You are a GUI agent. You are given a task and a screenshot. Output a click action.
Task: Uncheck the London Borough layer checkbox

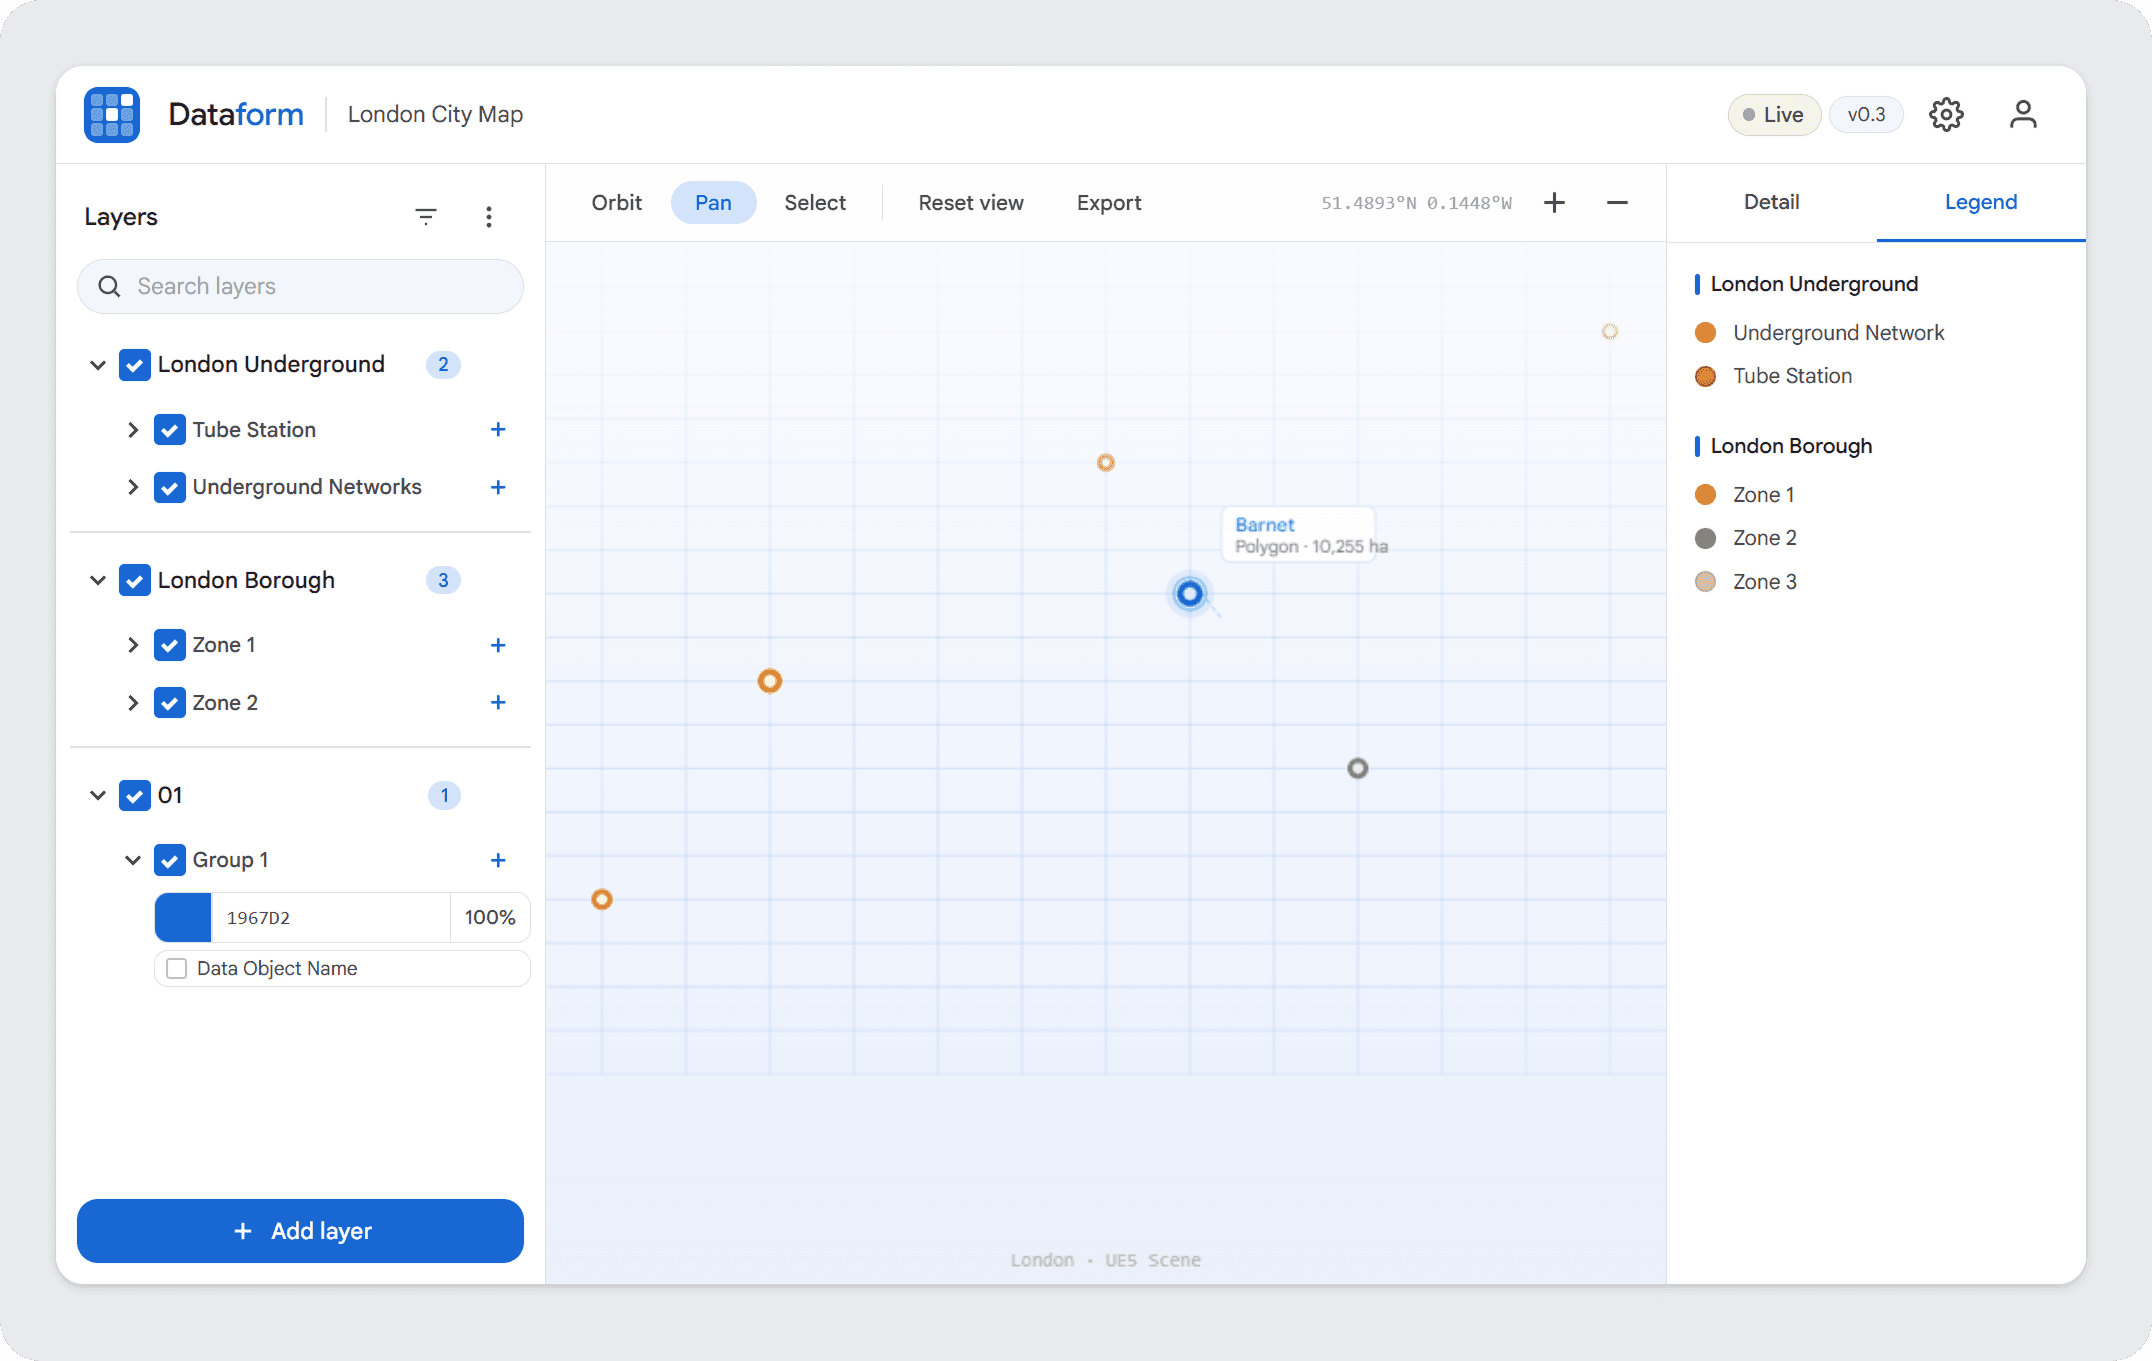tap(135, 580)
